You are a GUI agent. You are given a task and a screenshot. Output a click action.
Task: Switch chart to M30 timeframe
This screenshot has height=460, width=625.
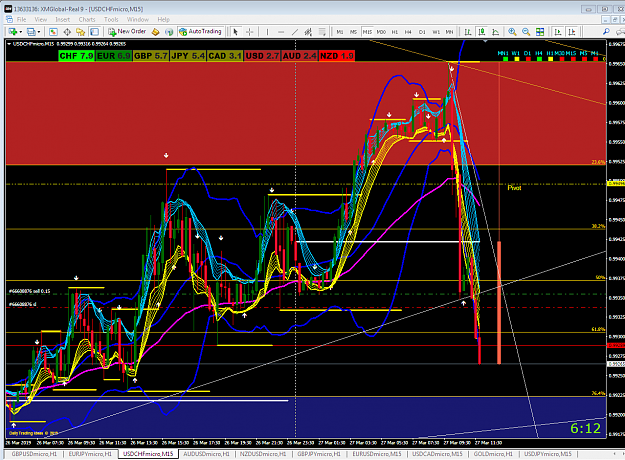pyautogui.click(x=381, y=32)
